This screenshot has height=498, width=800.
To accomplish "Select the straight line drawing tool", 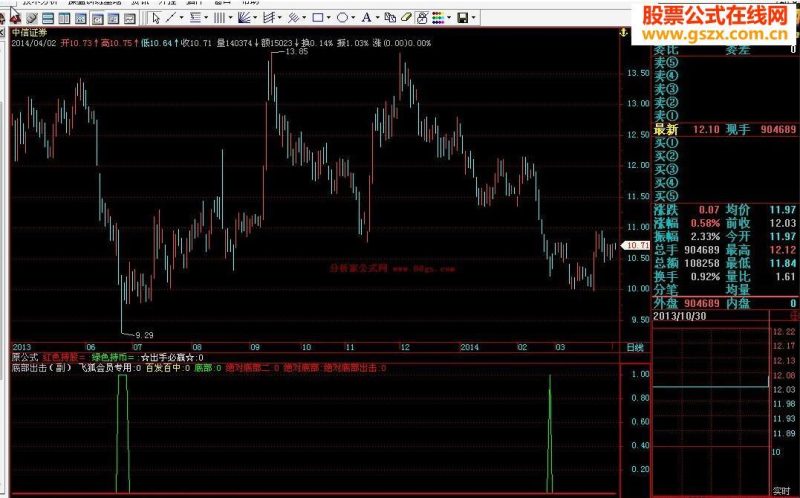I will pyautogui.click(x=170, y=18).
